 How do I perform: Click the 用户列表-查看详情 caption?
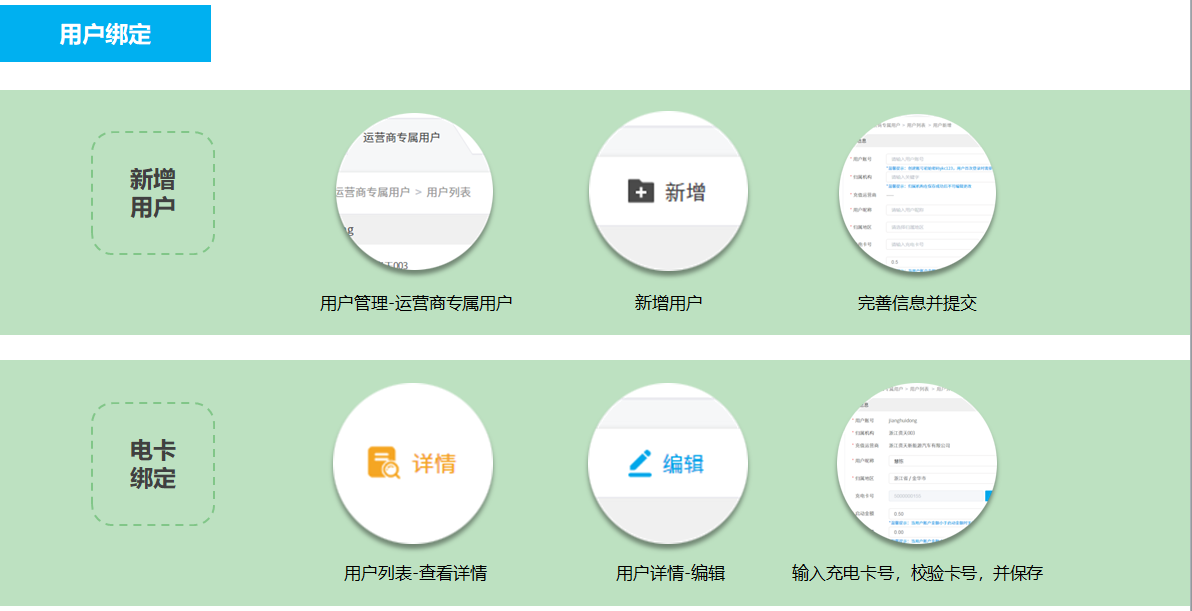pyautogui.click(x=415, y=574)
